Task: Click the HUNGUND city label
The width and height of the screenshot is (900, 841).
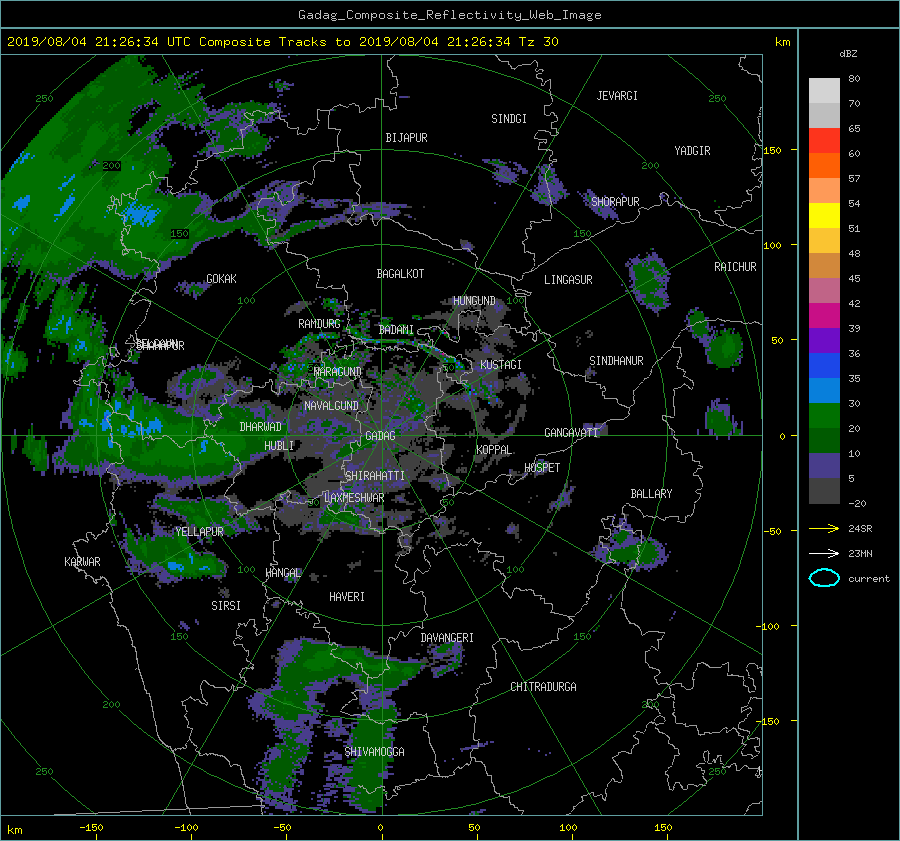Action: [474, 301]
